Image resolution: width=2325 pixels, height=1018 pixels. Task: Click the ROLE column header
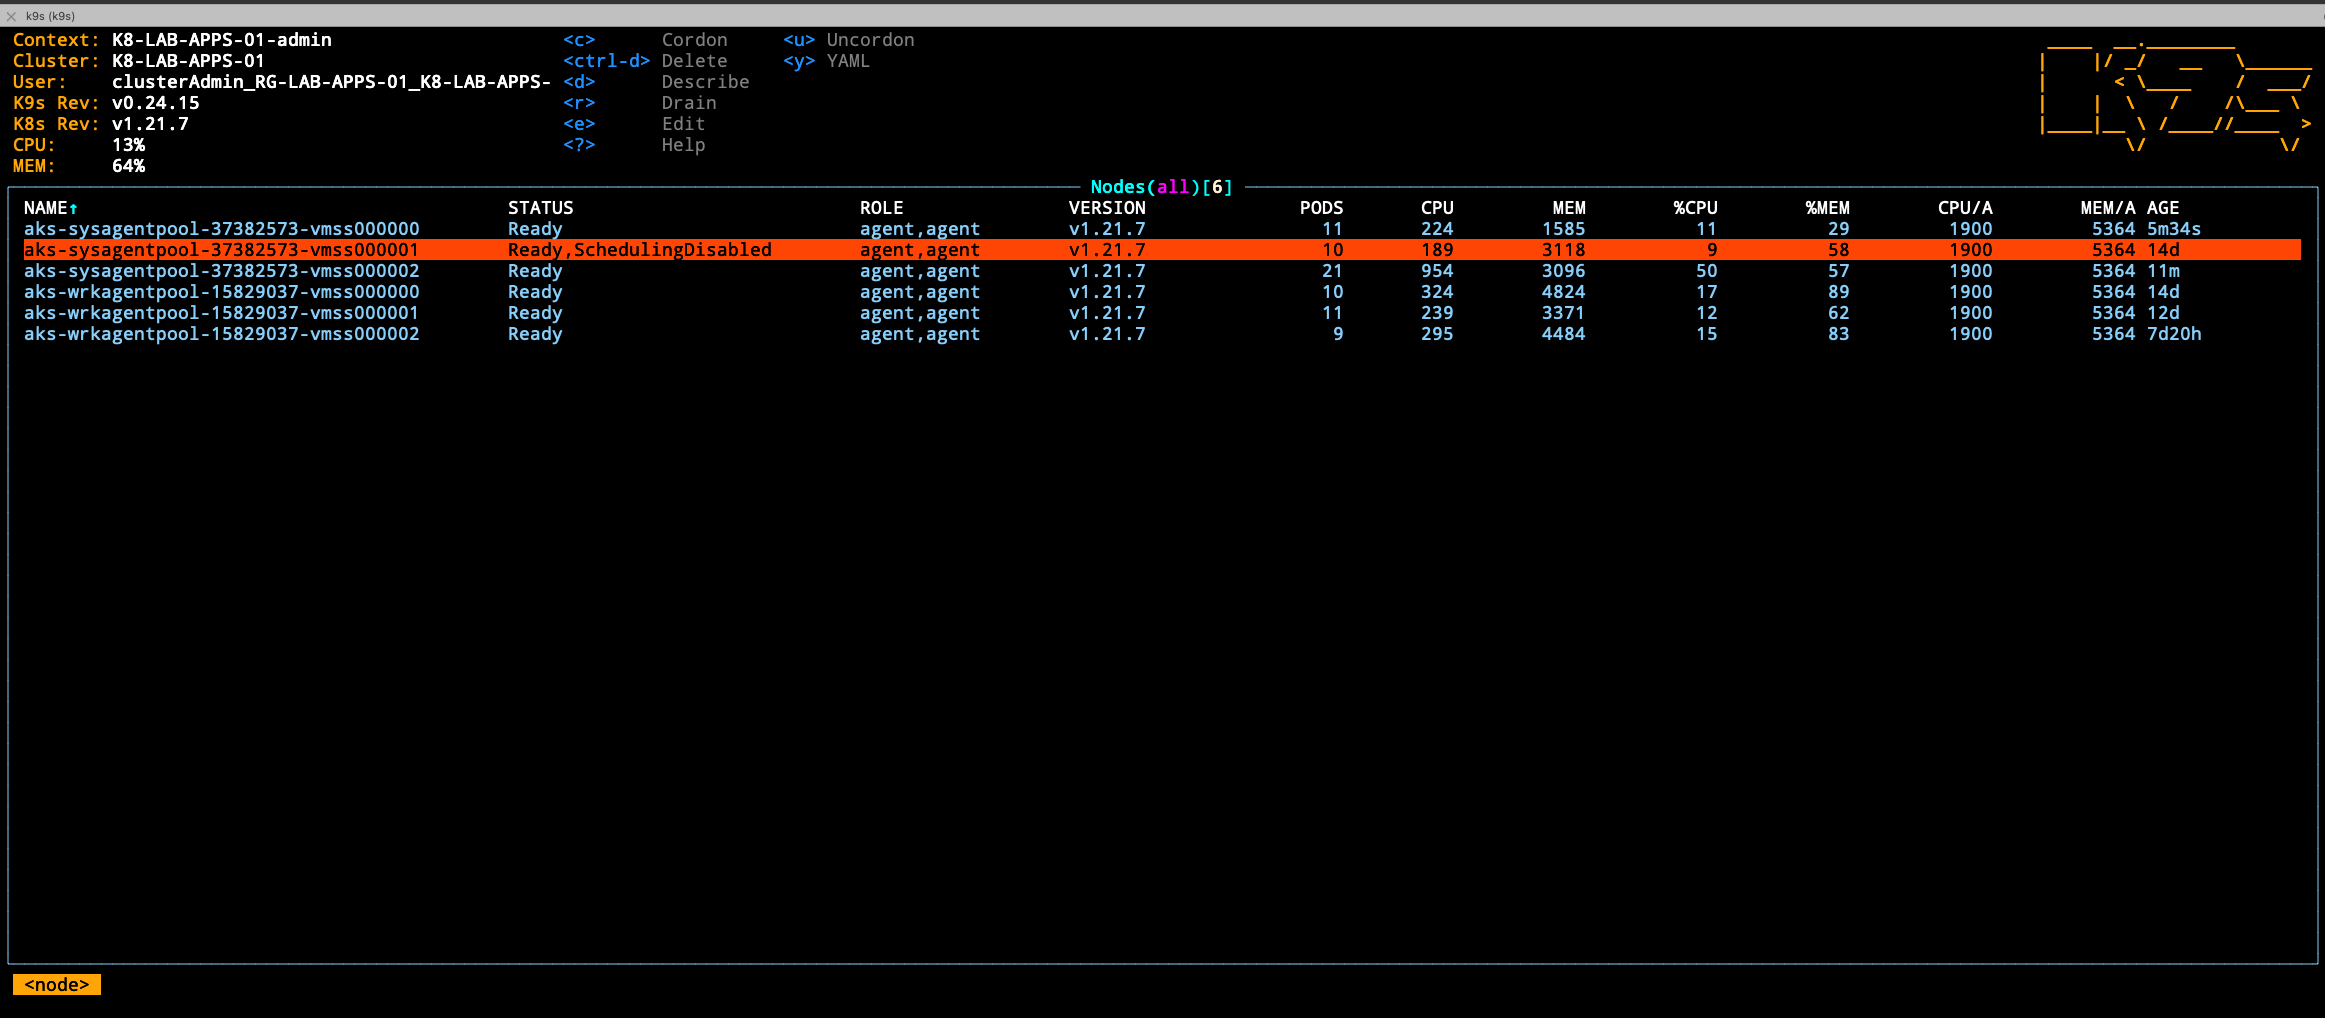click(881, 208)
